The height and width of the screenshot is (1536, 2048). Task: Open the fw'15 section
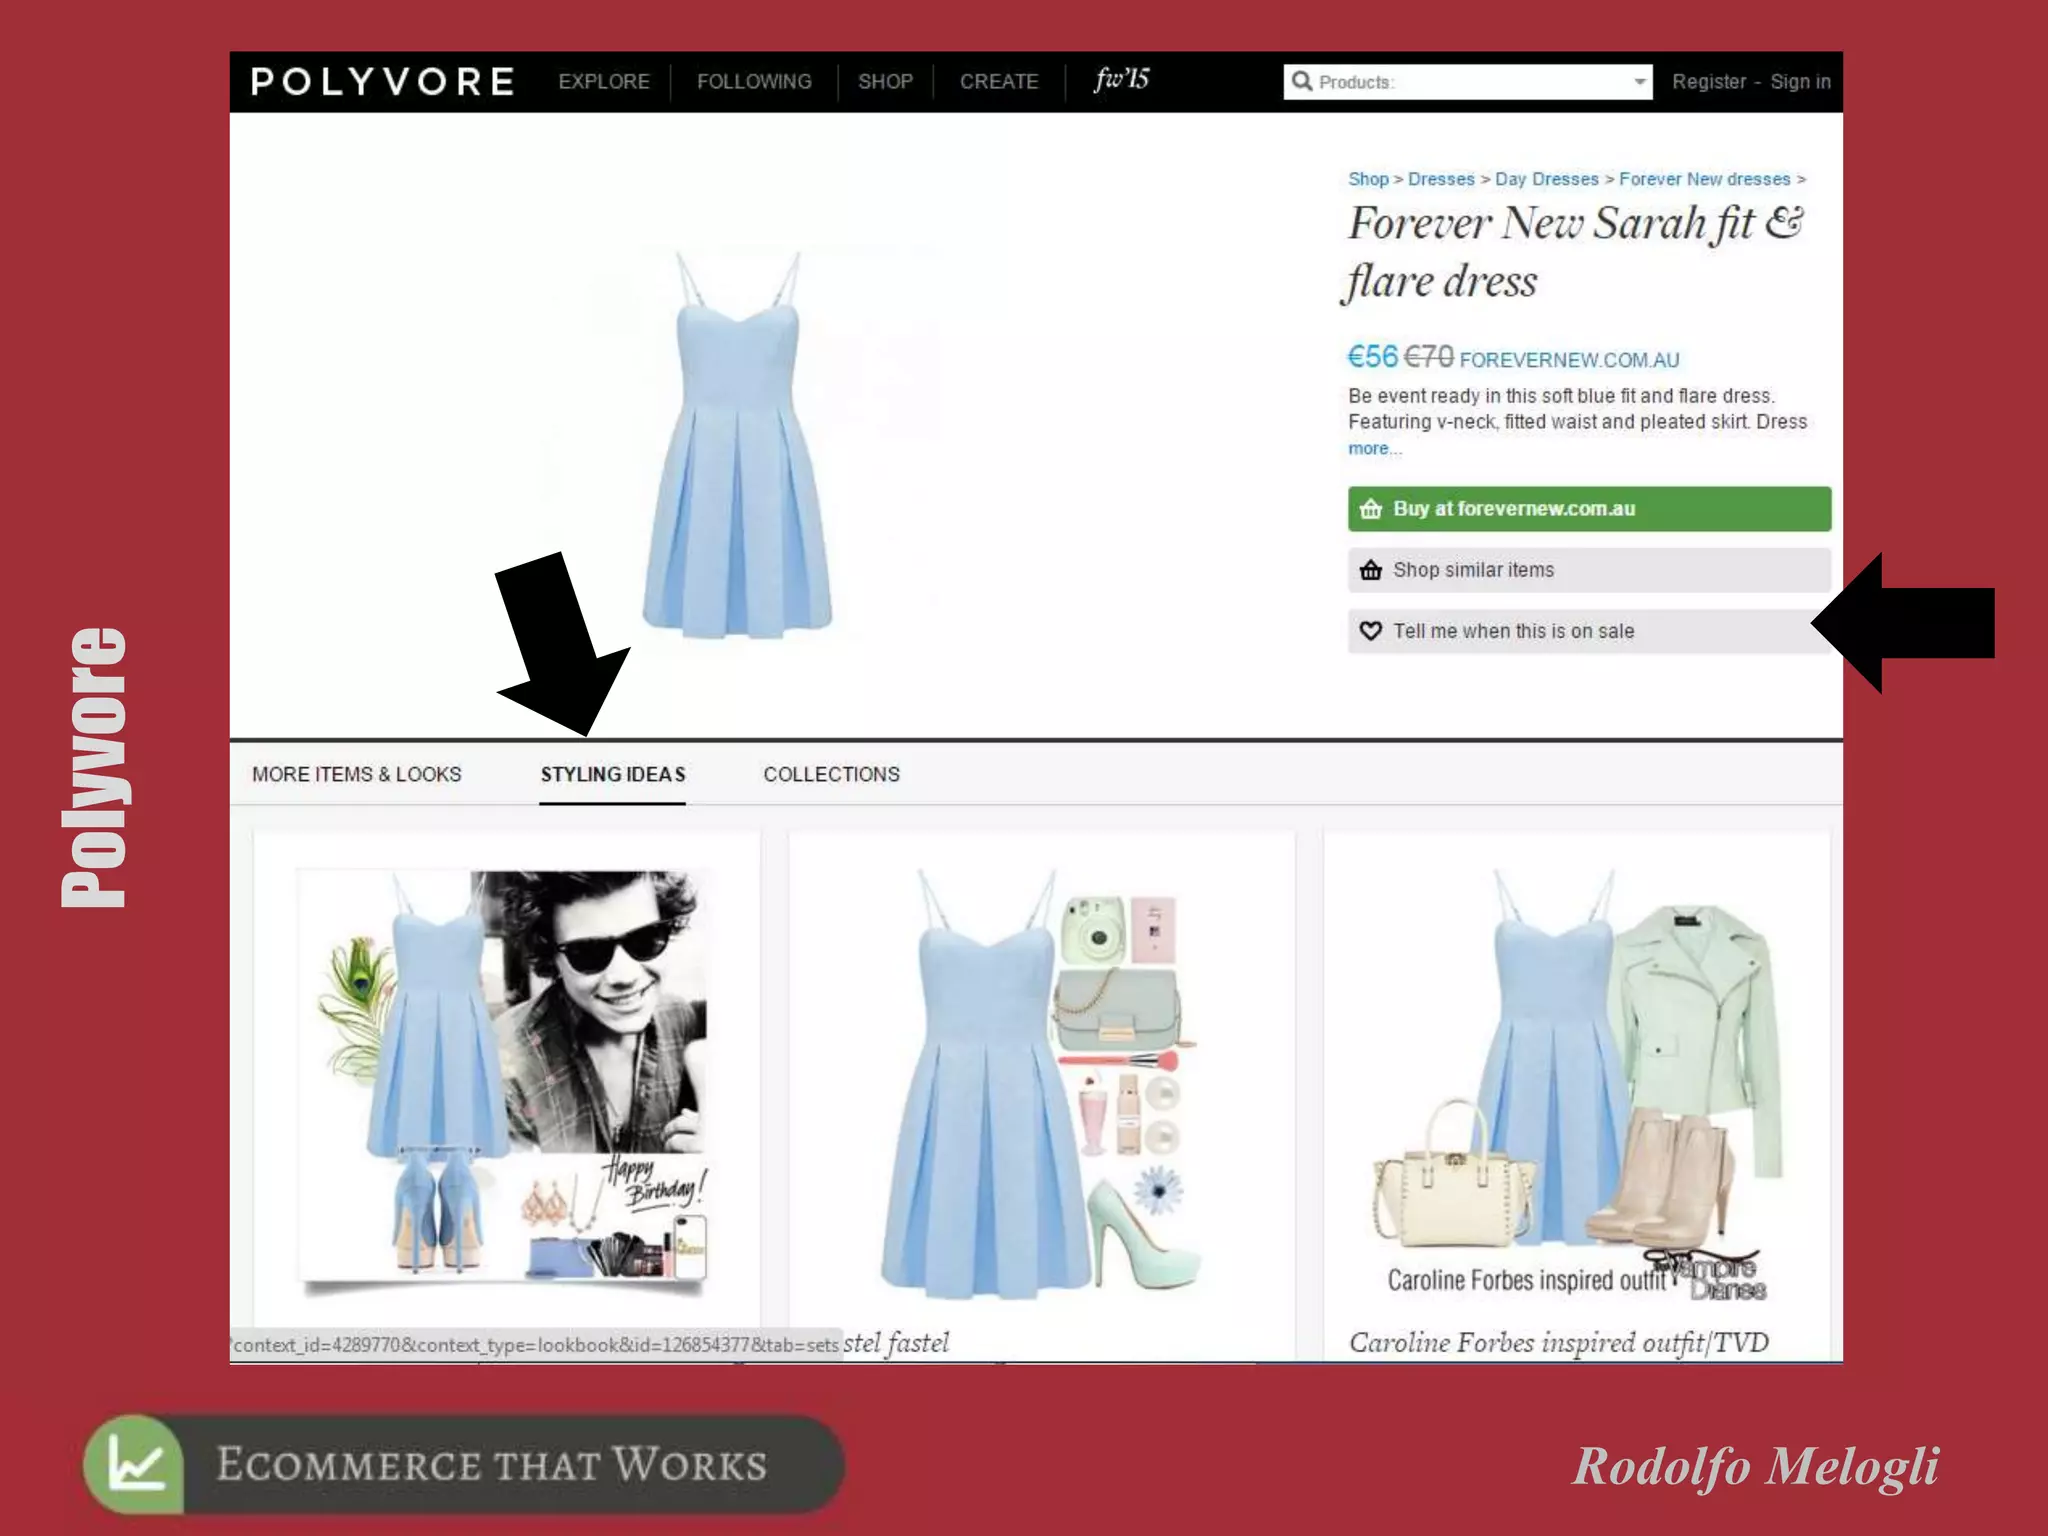tap(1121, 79)
